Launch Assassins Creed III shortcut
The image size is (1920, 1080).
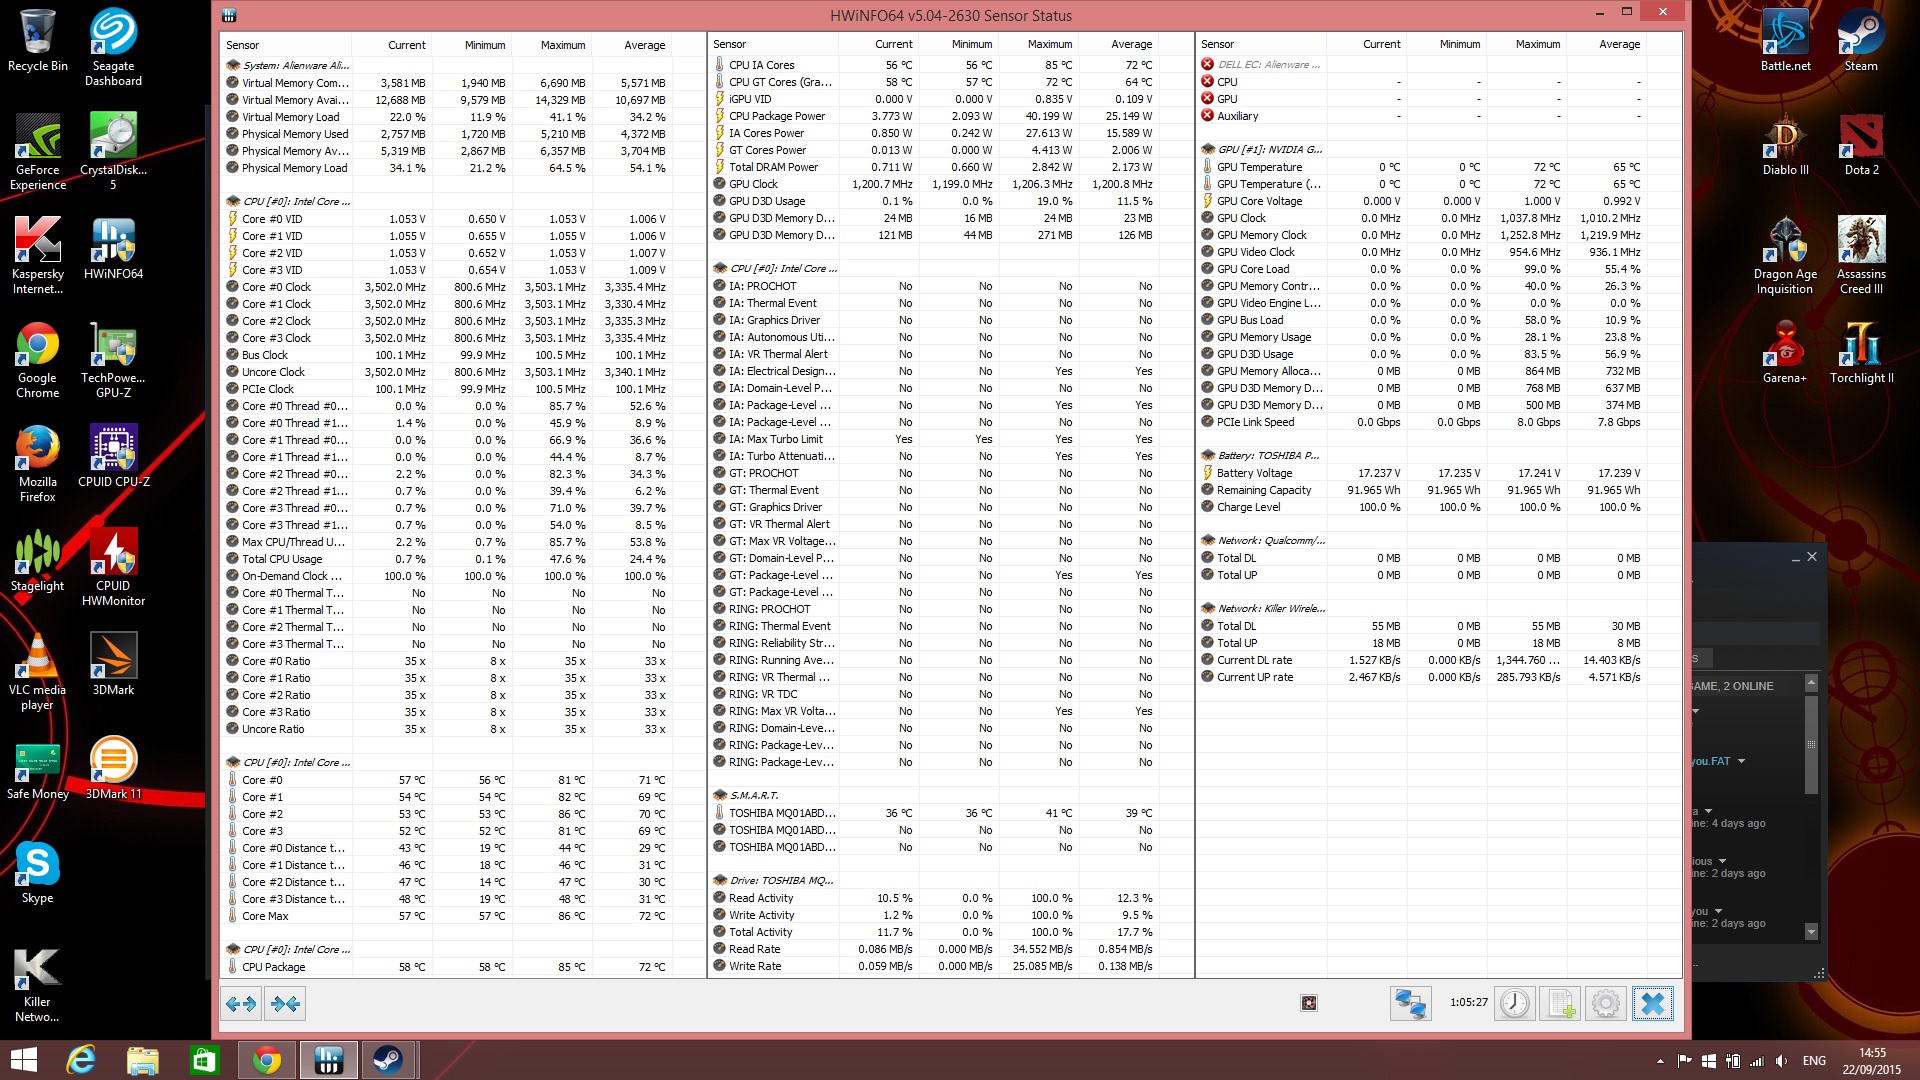coord(1861,256)
